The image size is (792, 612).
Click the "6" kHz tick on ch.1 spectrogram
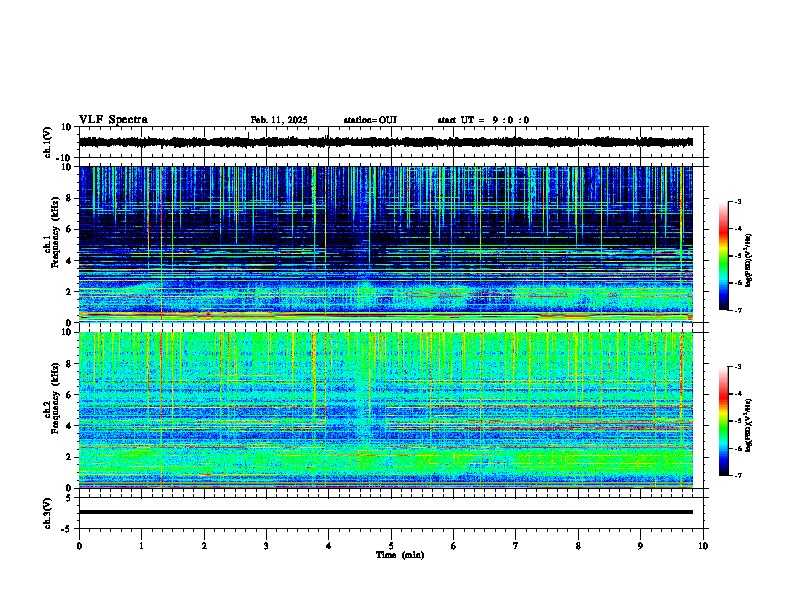(70, 229)
